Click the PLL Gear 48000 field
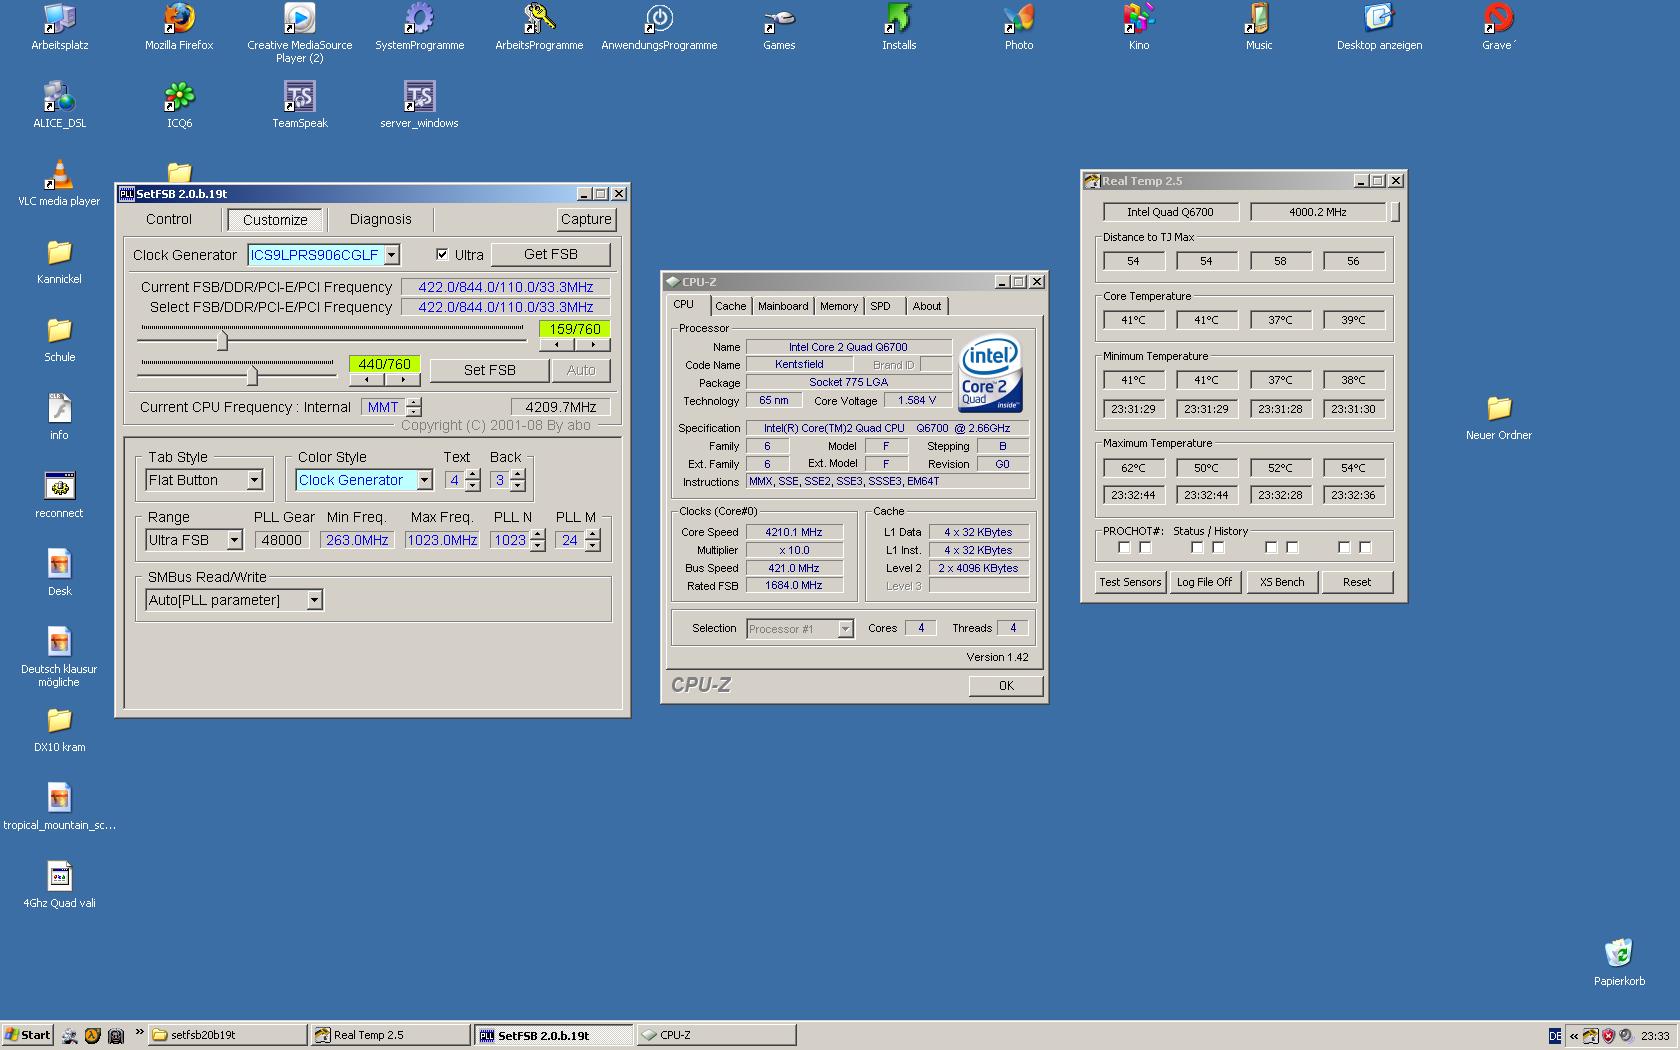1680x1050 pixels. tap(283, 540)
